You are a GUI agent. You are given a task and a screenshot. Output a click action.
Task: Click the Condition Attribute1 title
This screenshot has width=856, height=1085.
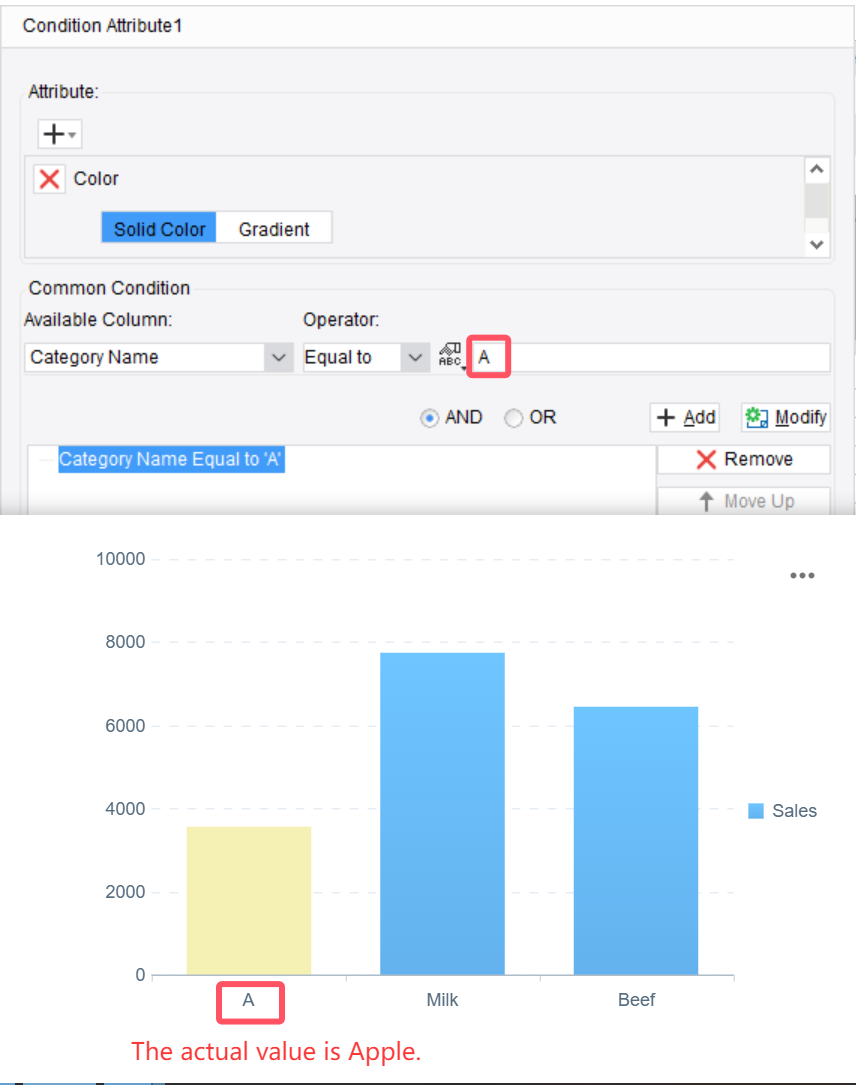click(102, 26)
